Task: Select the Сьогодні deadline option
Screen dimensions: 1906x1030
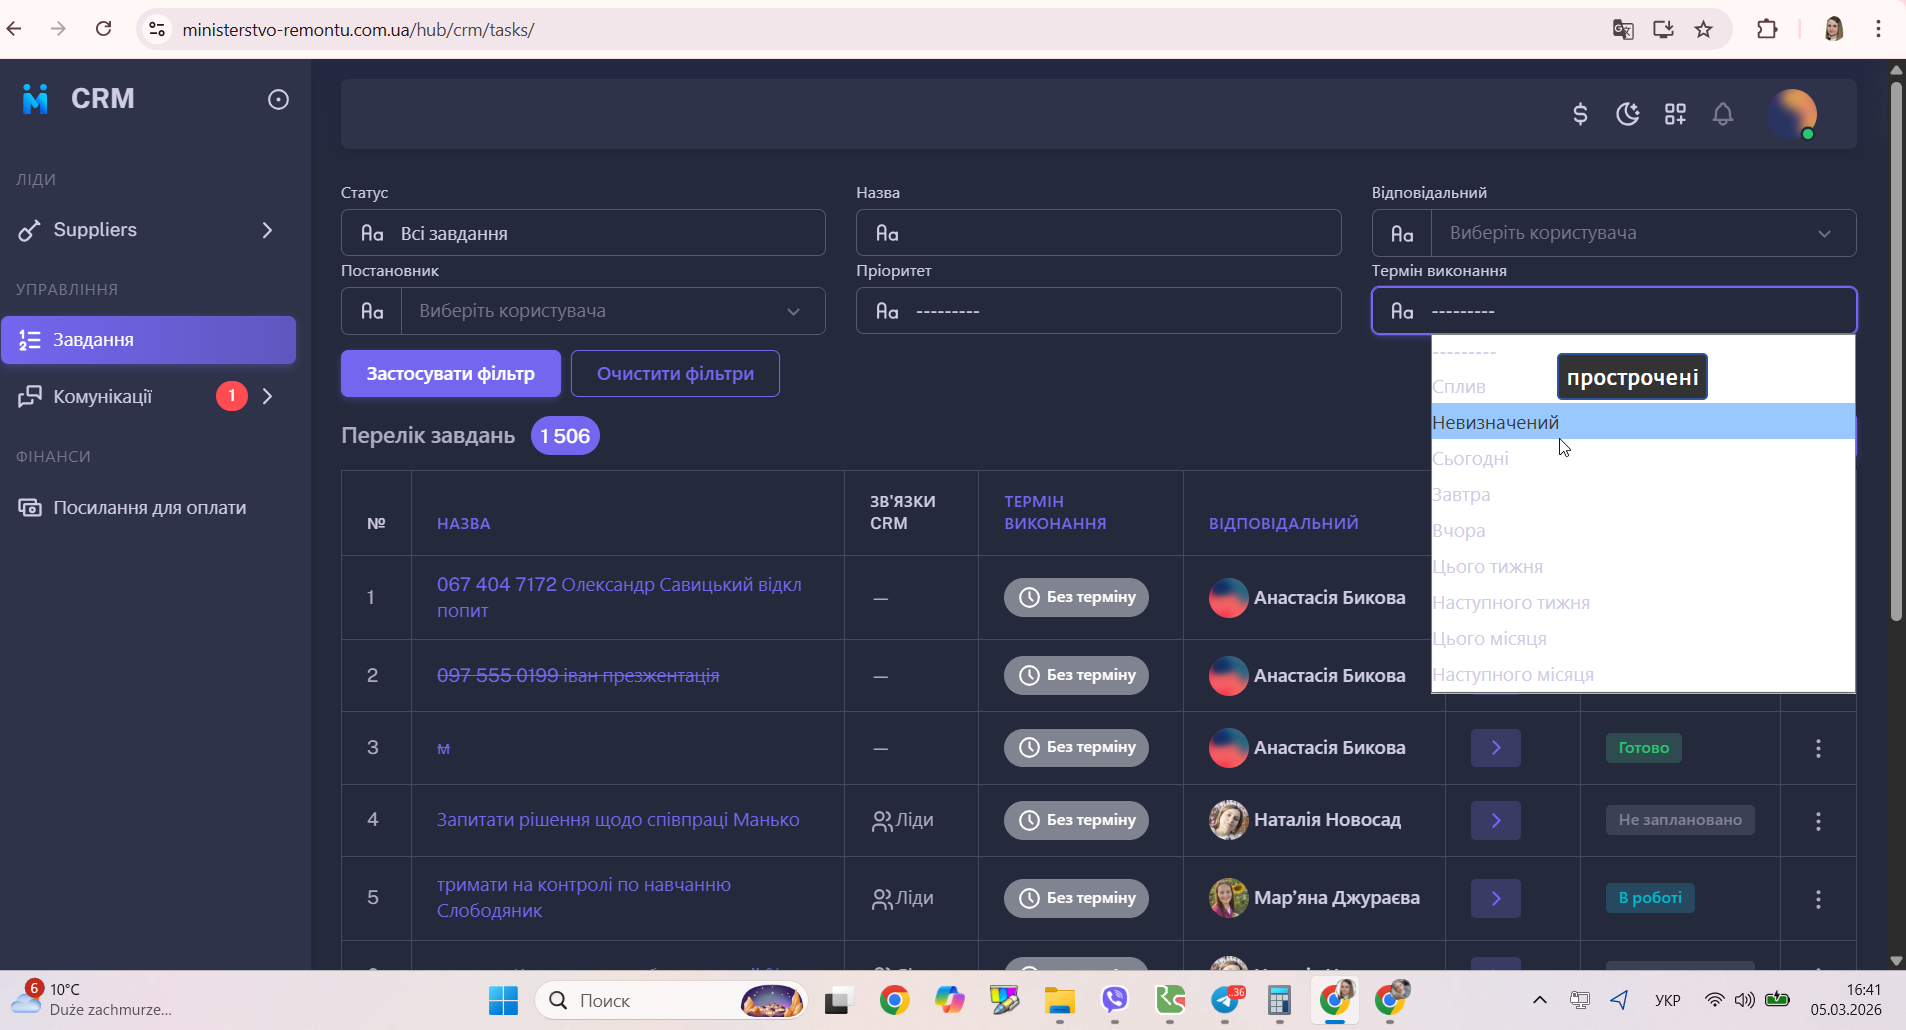Action: tap(1643, 458)
